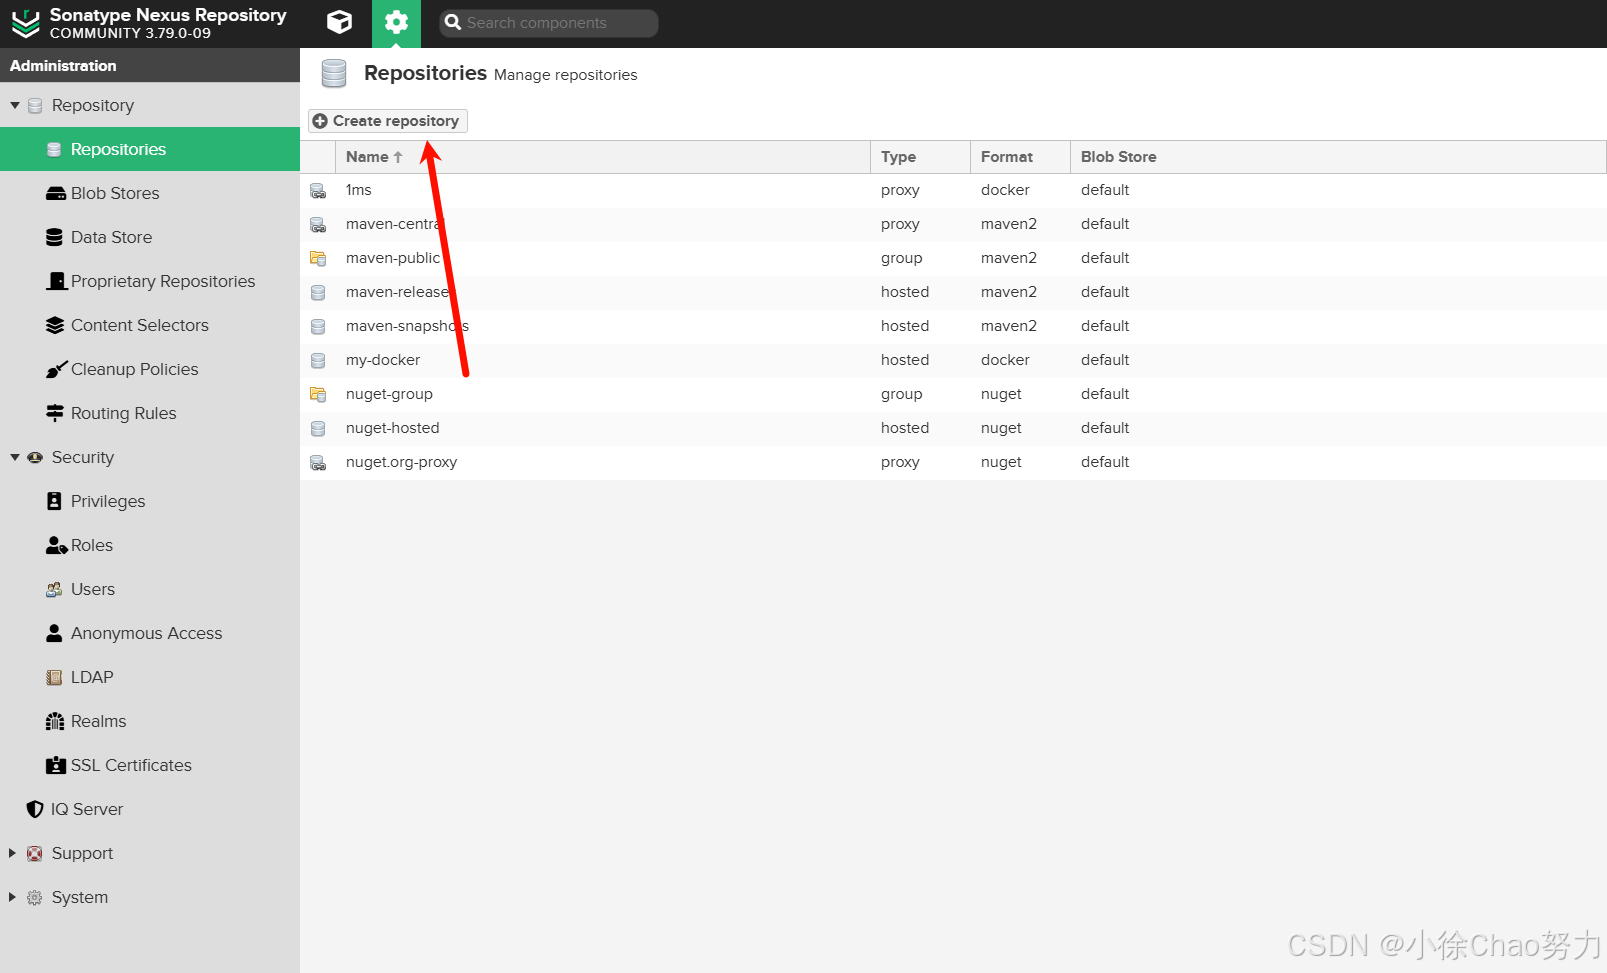The height and width of the screenshot is (973, 1607).
Task: Select Repositories in the sidebar
Action: pos(150,149)
